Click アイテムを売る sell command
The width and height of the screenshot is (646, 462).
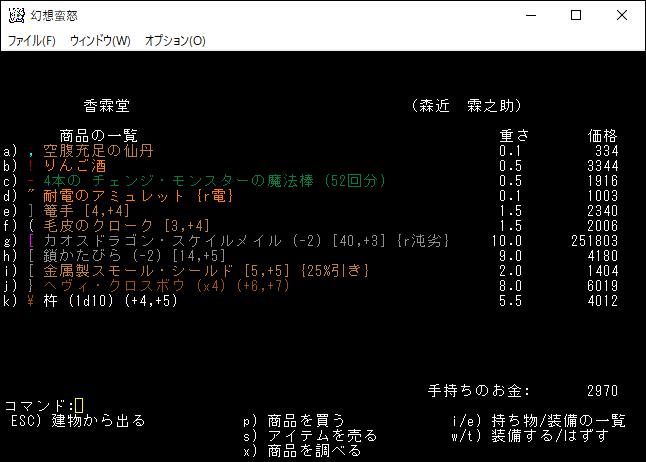click(318, 435)
